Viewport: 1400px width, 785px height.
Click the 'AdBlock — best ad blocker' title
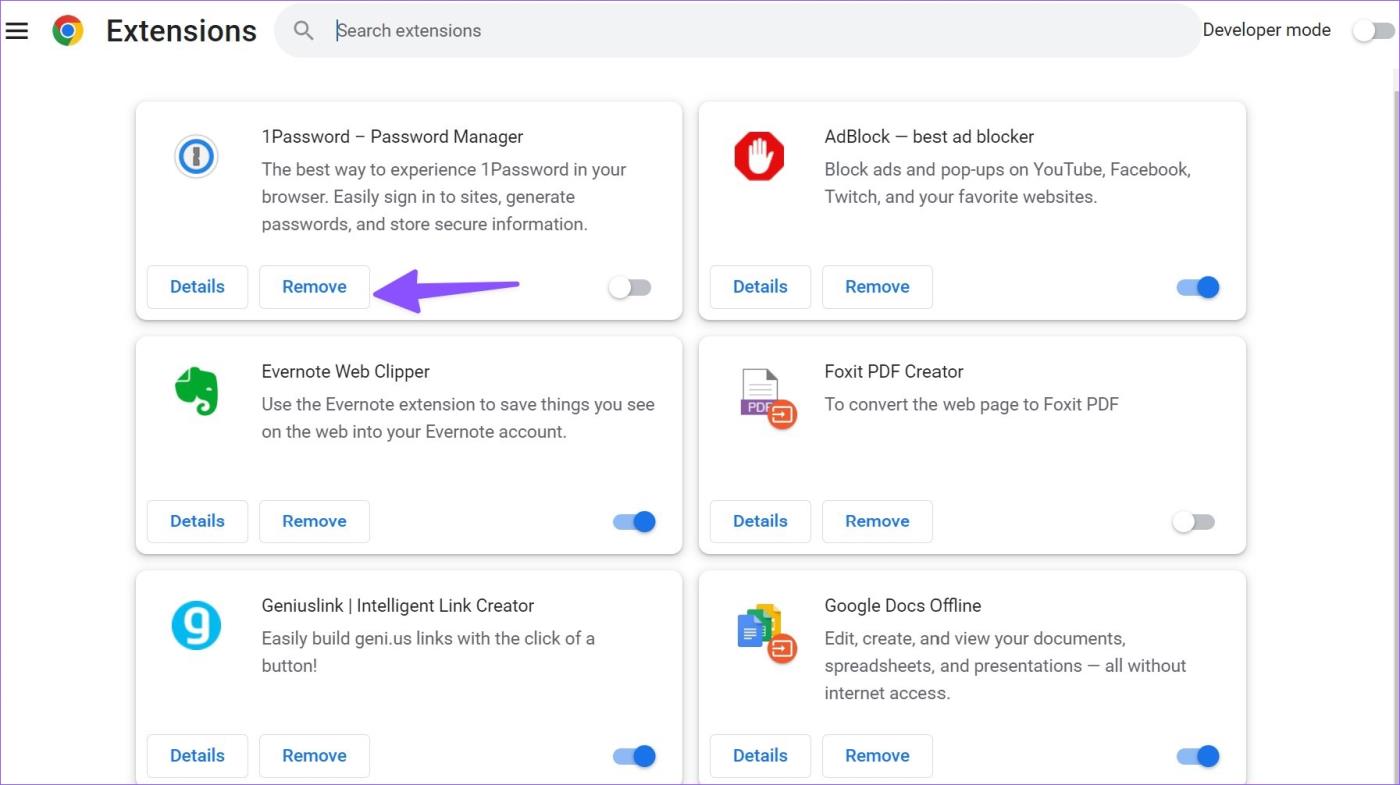929,137
